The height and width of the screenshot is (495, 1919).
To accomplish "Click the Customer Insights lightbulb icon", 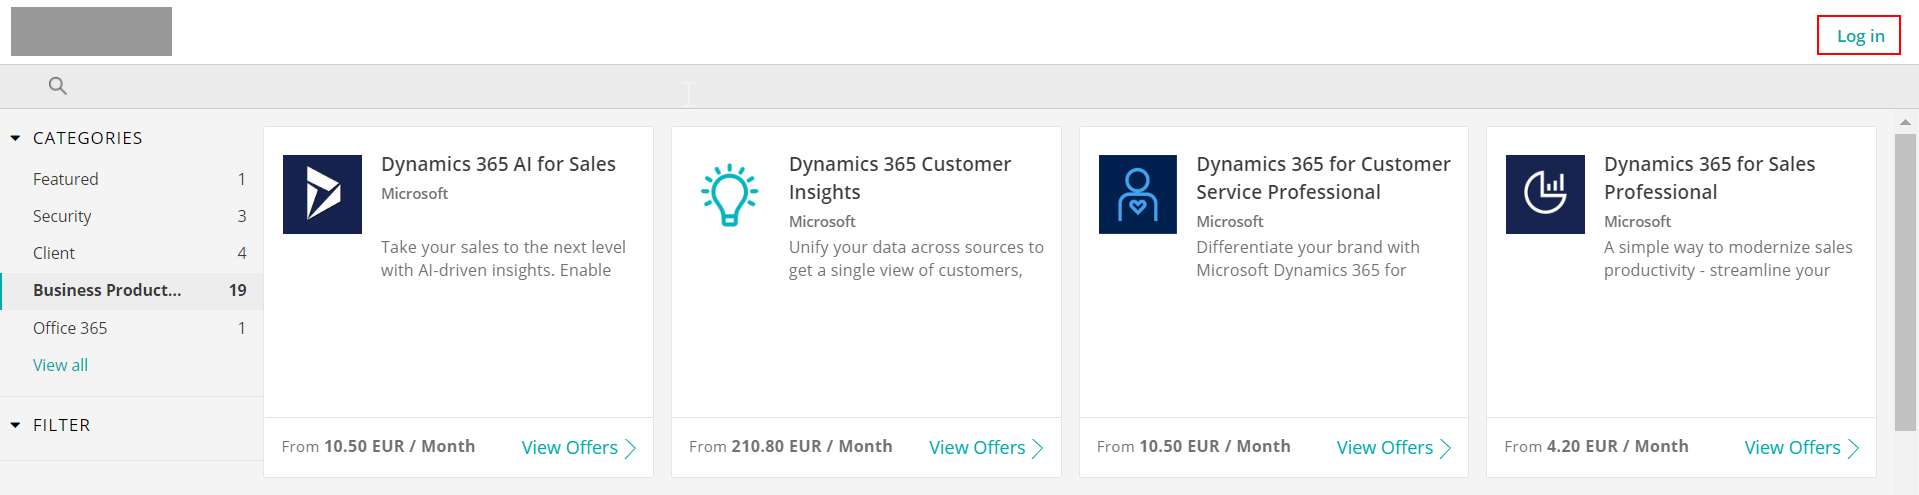I will 730,194.
